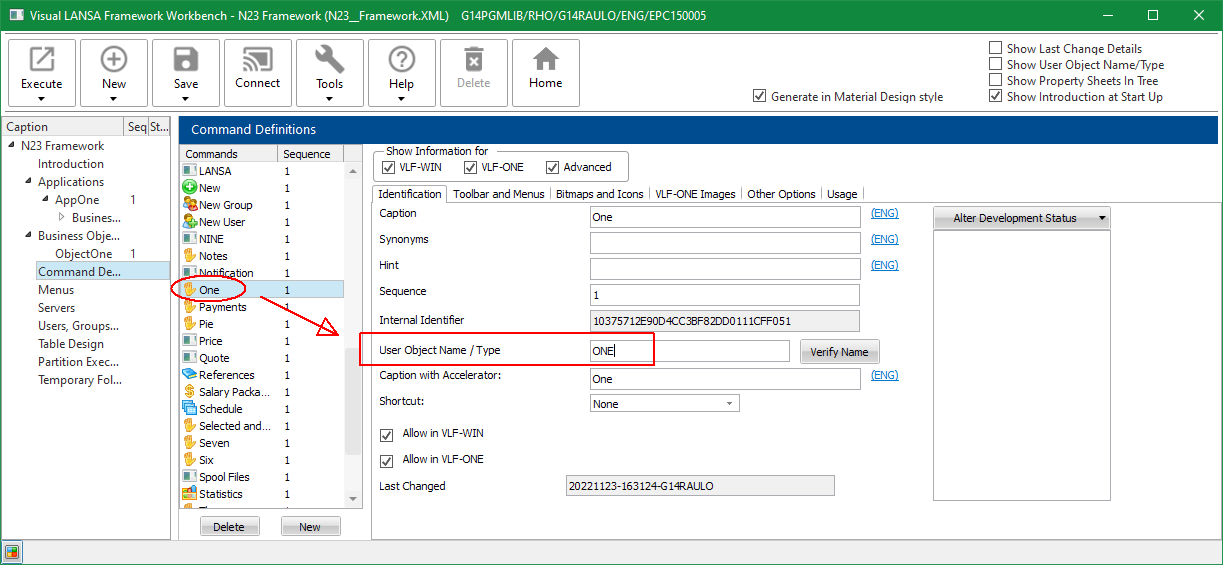Click the Quote command icon
1223x565 pixels.
pos(189,358)
